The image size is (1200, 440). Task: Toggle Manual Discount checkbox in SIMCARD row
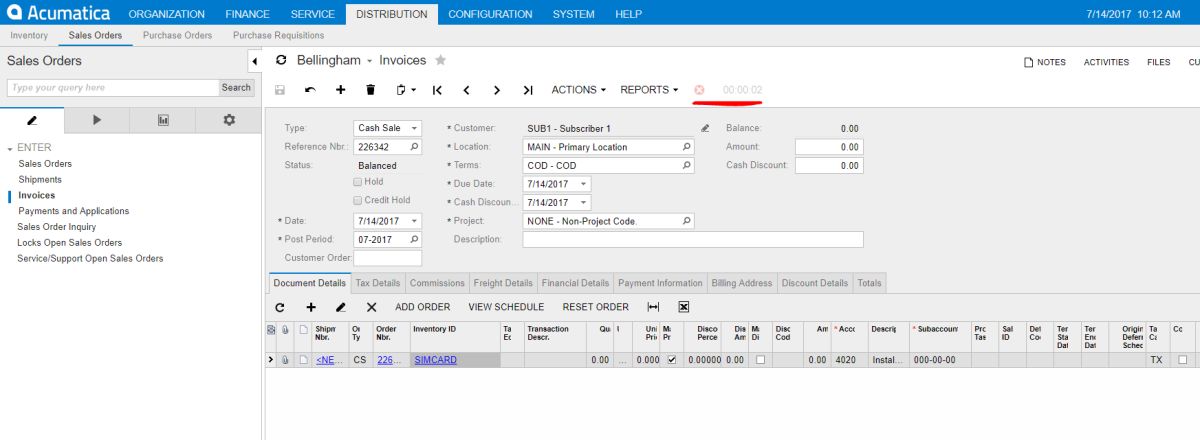click(x=760, y=359)
